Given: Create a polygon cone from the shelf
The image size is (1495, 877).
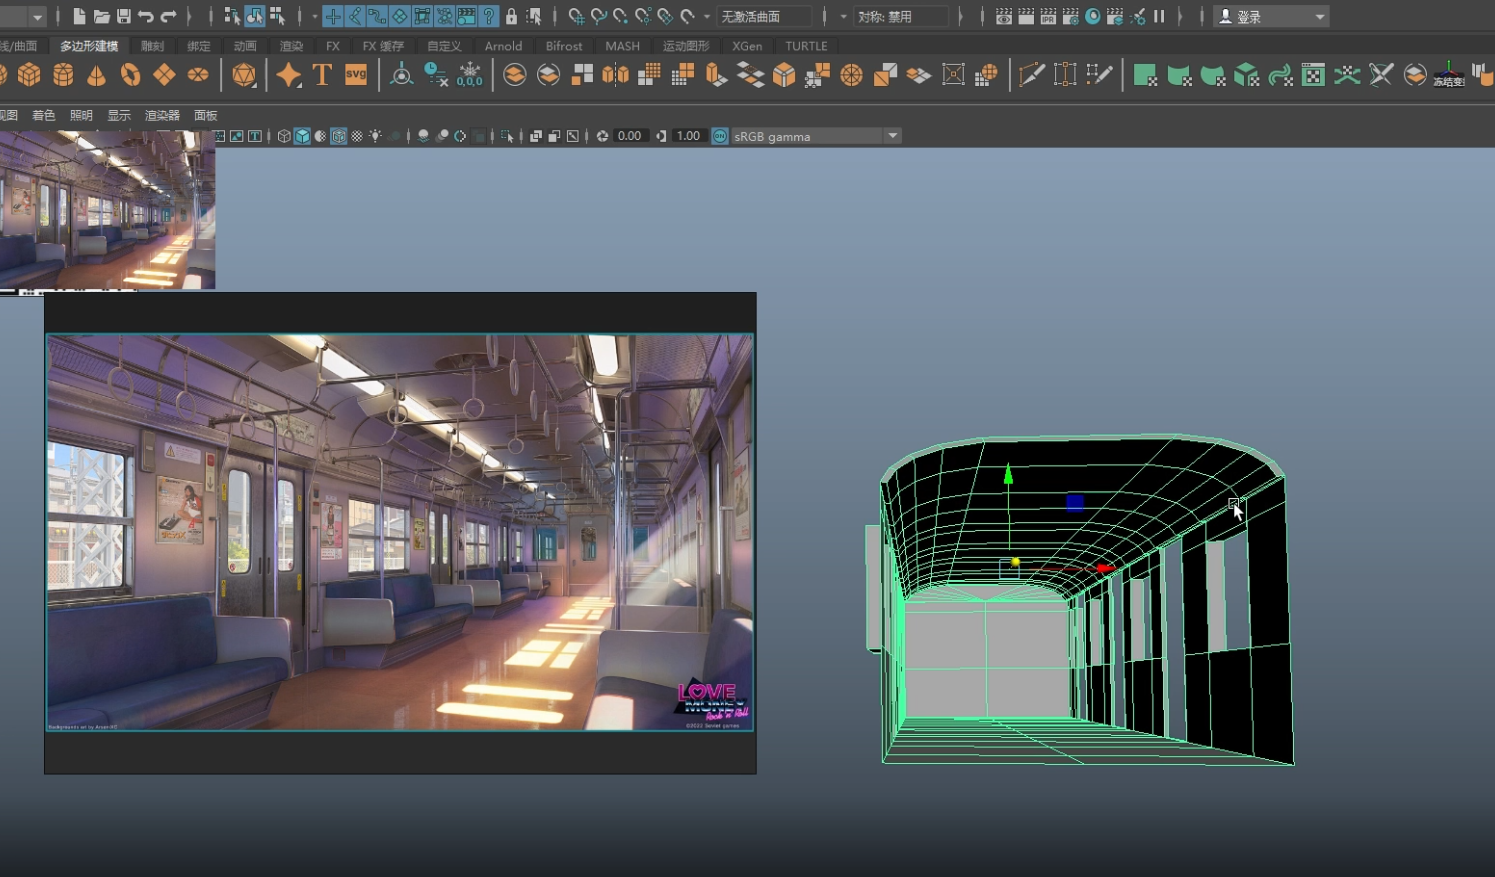Looking at the screenshot, I should click(96, 75).
